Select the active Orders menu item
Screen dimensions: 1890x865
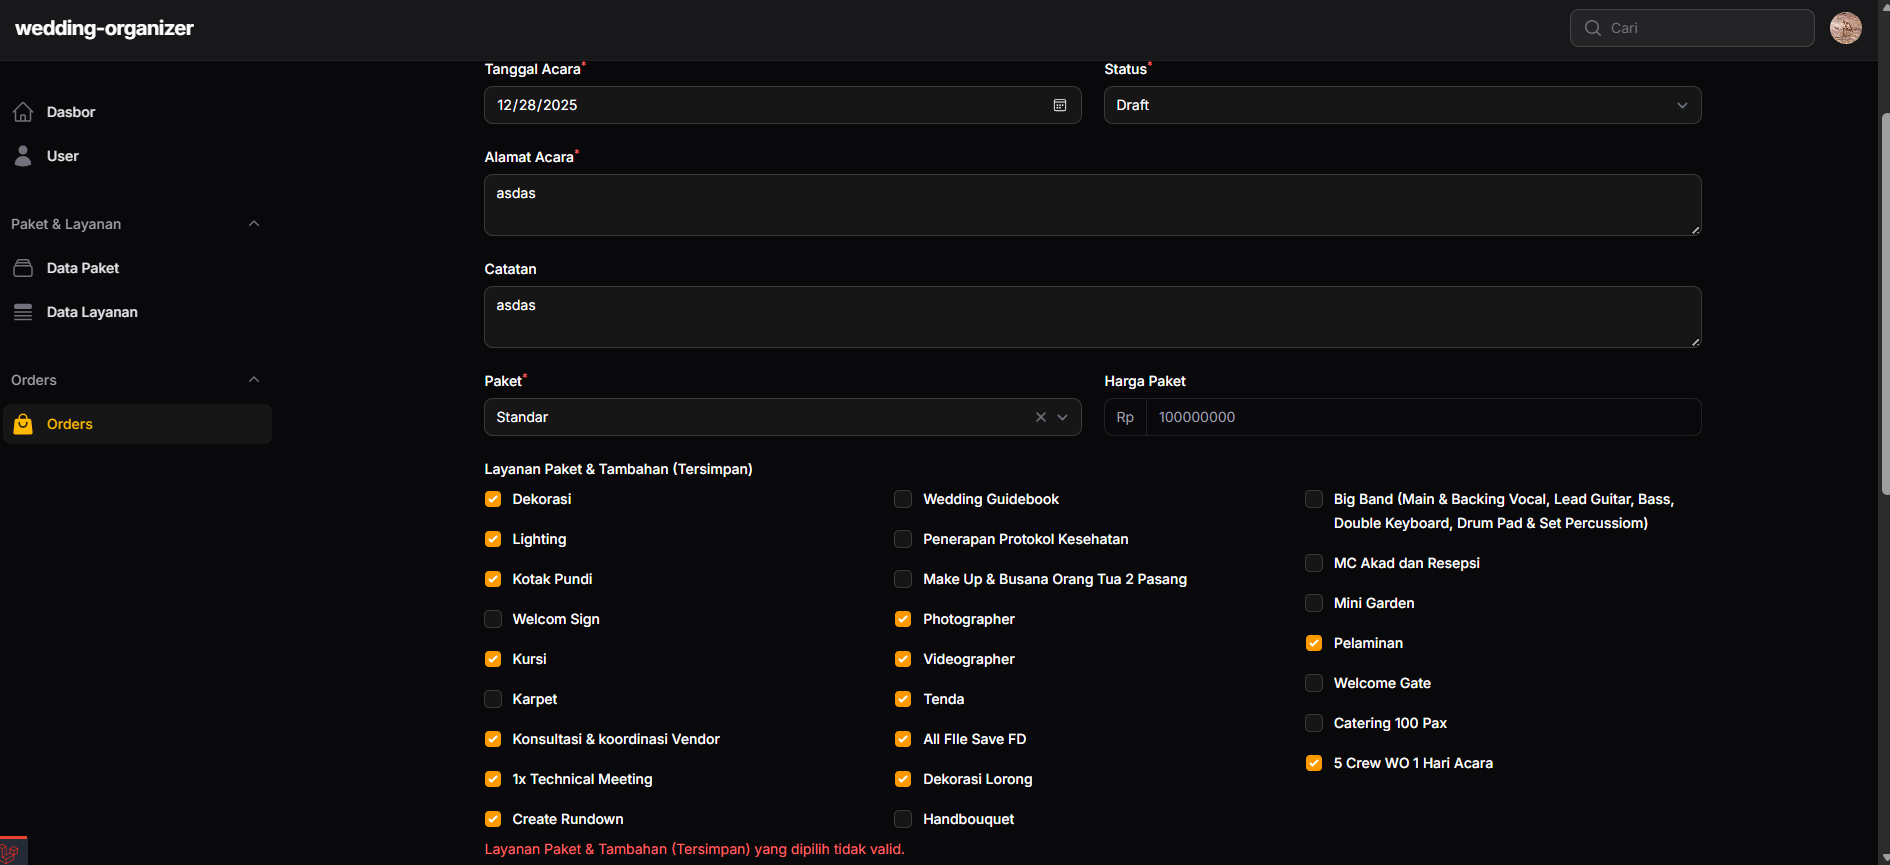(x=137, y=424)
